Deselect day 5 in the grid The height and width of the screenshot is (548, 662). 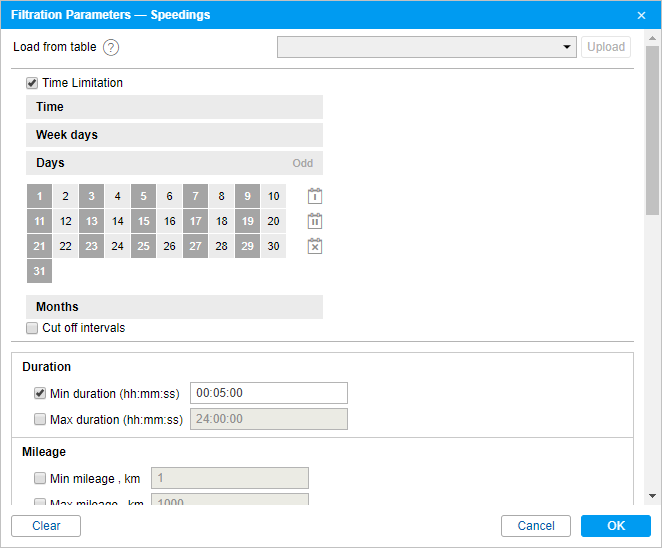click(x=144, y=196)
